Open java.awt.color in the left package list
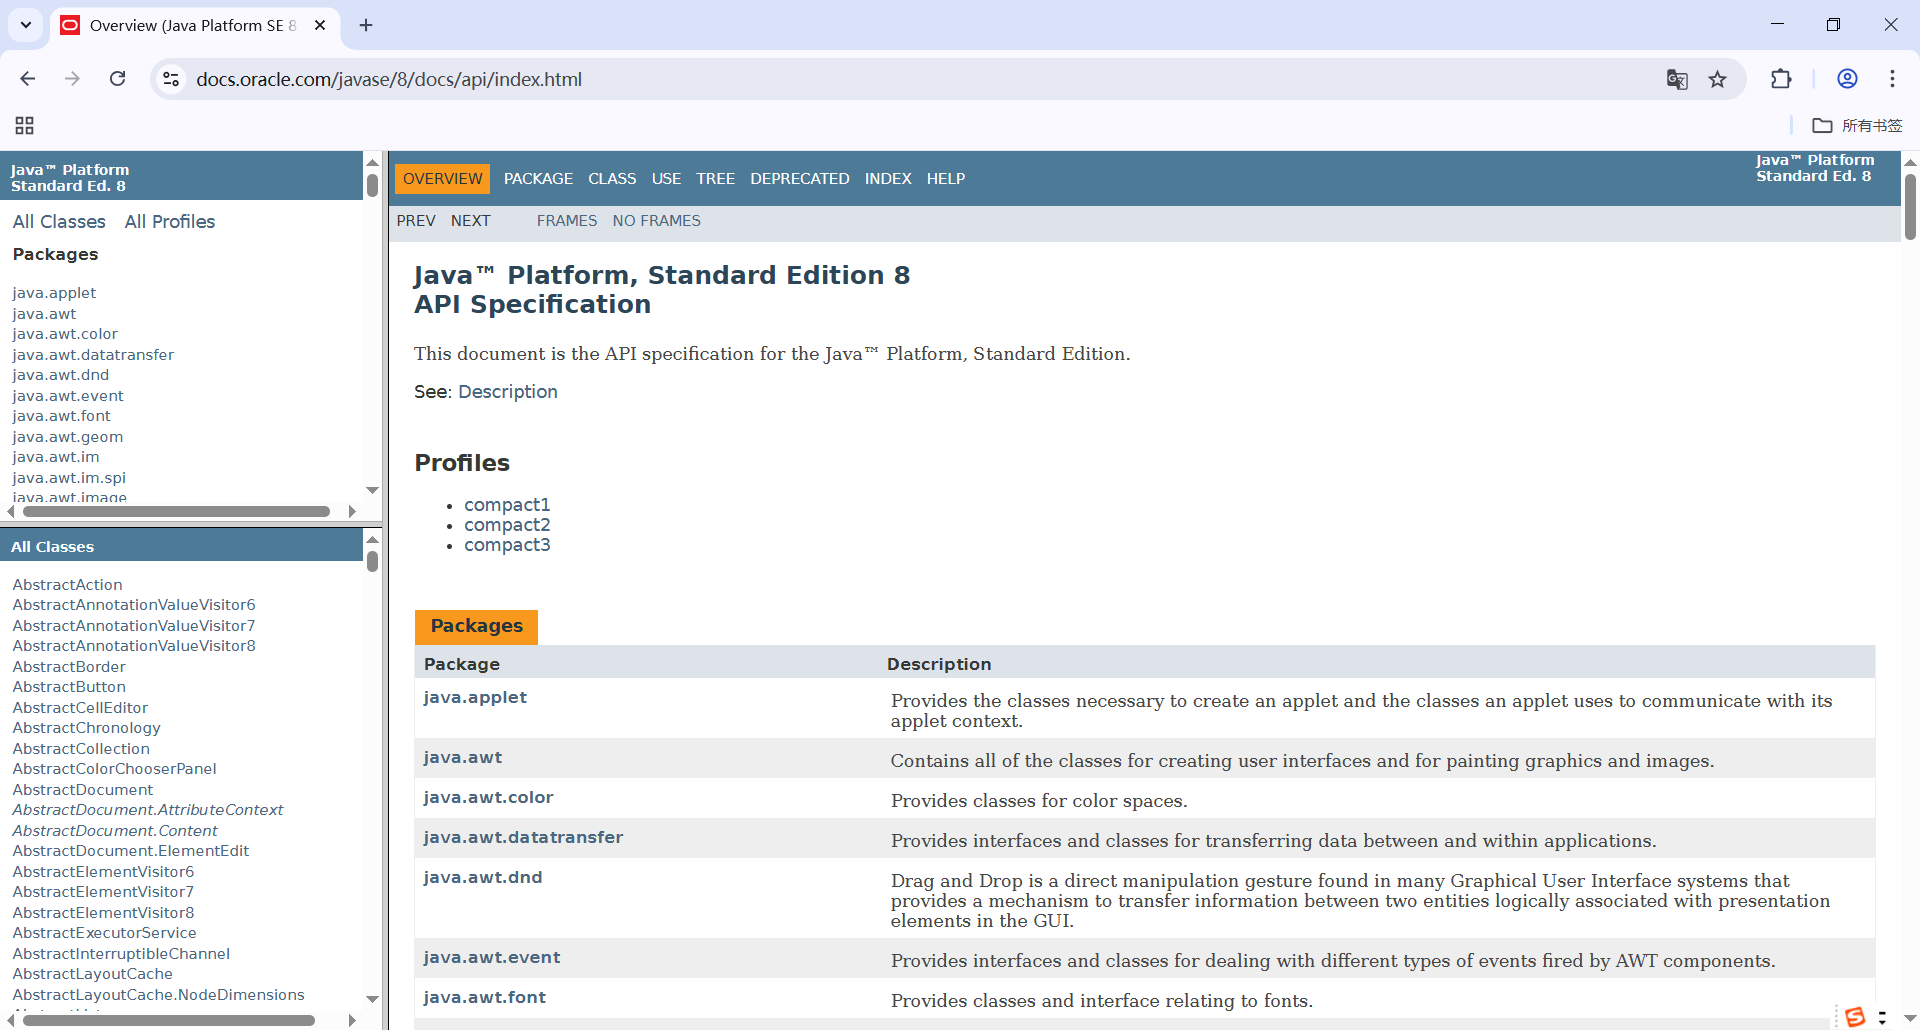Screen dimensions: 1920x1030 65,334
